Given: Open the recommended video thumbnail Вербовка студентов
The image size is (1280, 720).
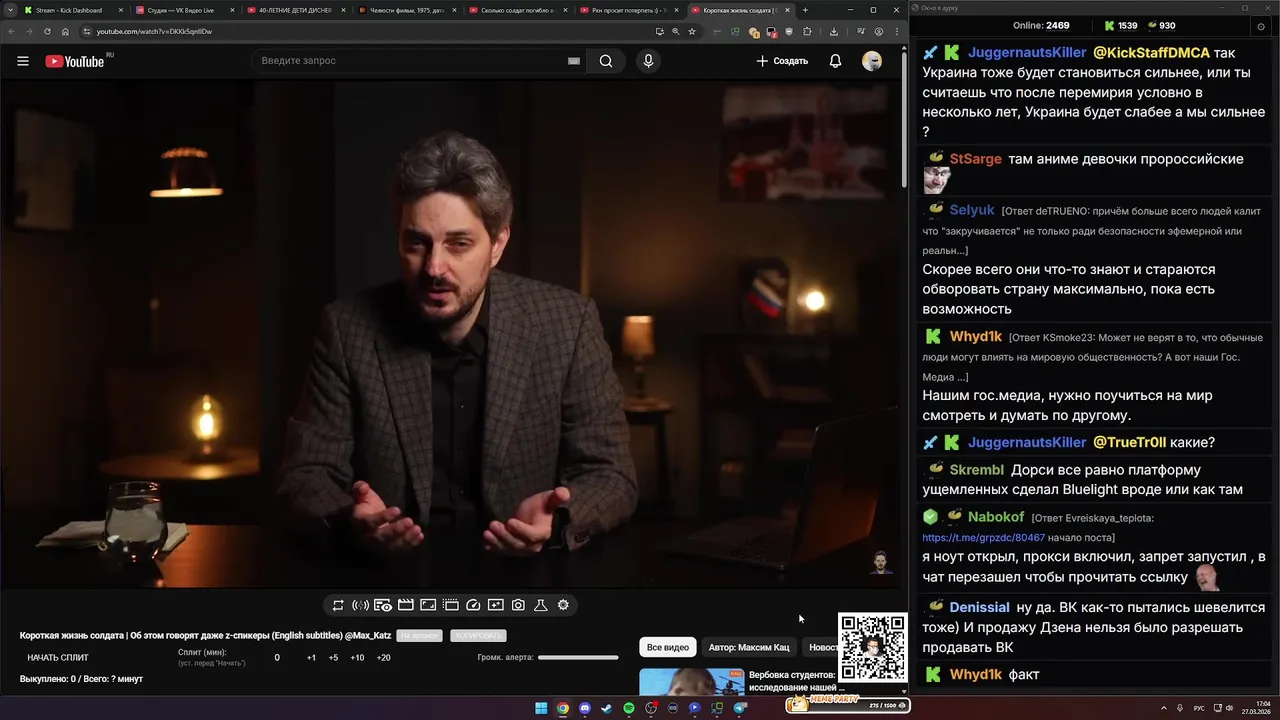Looking at the screenshot, I should [691, 682].
